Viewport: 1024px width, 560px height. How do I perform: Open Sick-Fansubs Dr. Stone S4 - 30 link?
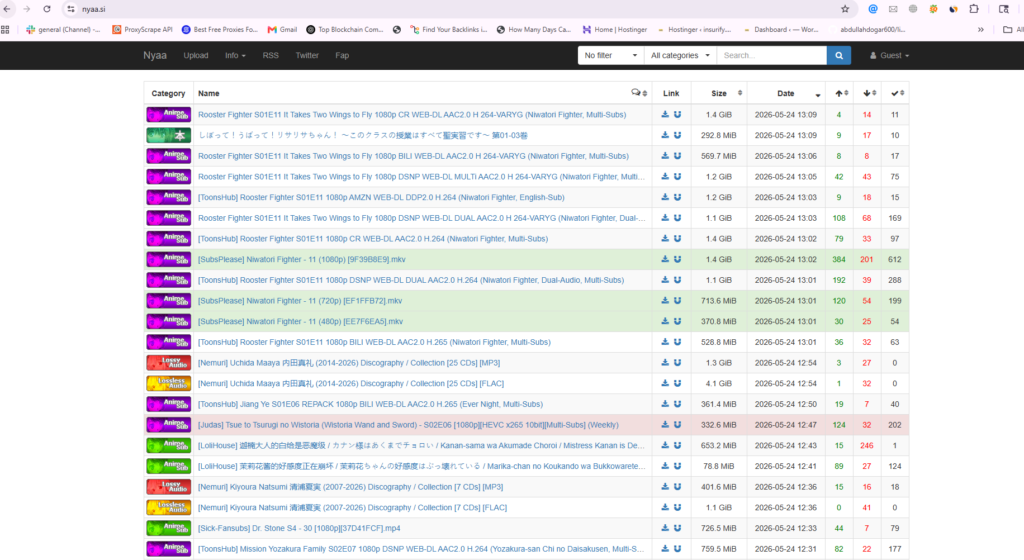coord(299,528)
